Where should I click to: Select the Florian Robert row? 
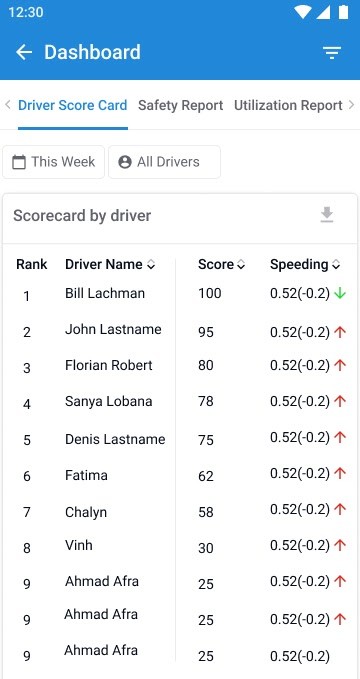point(180,366)
